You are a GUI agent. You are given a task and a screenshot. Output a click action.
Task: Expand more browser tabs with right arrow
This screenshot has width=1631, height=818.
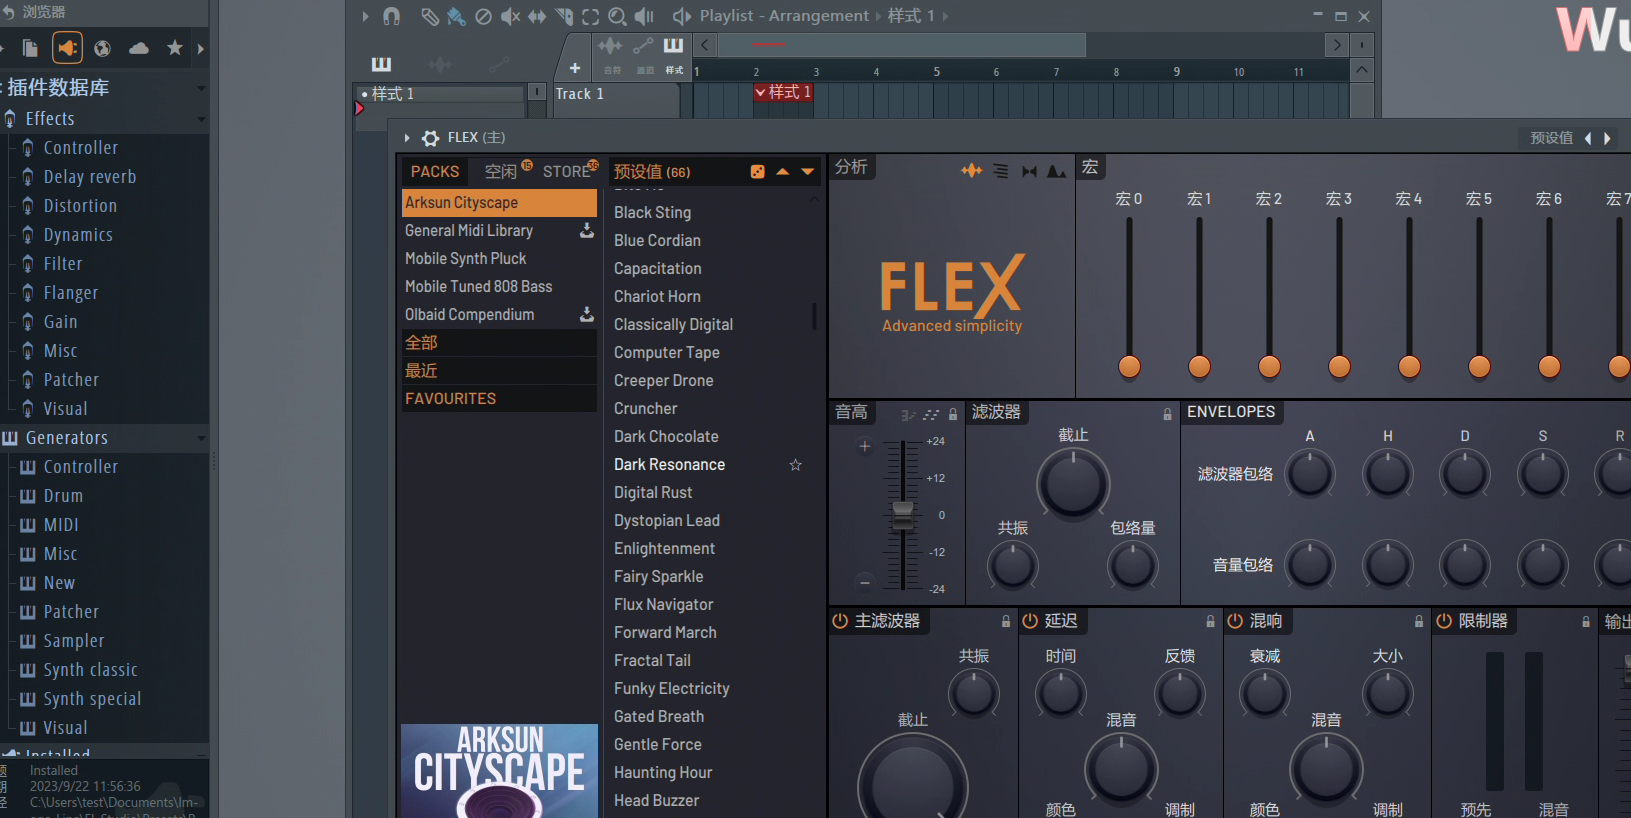(201, 48)
